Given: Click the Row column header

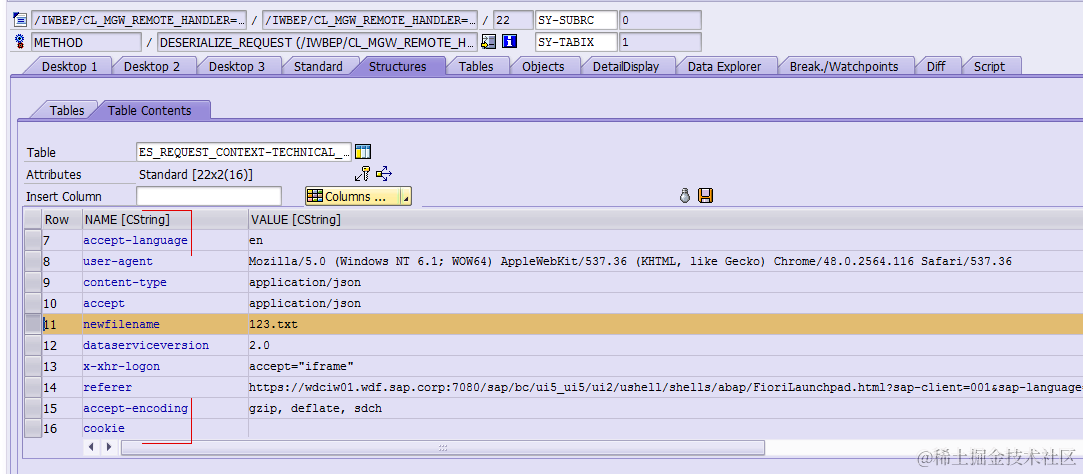Looking at the screenshot, I should (62, 220).
